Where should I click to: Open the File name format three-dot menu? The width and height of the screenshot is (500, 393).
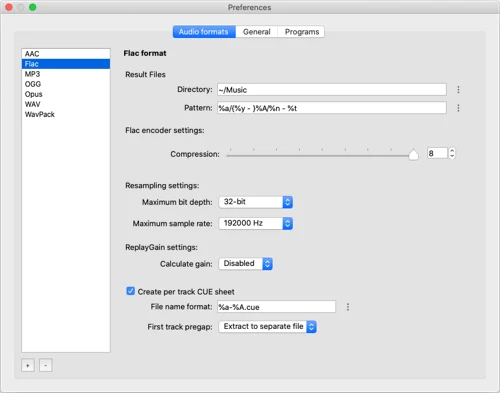(x=348, y=307)
